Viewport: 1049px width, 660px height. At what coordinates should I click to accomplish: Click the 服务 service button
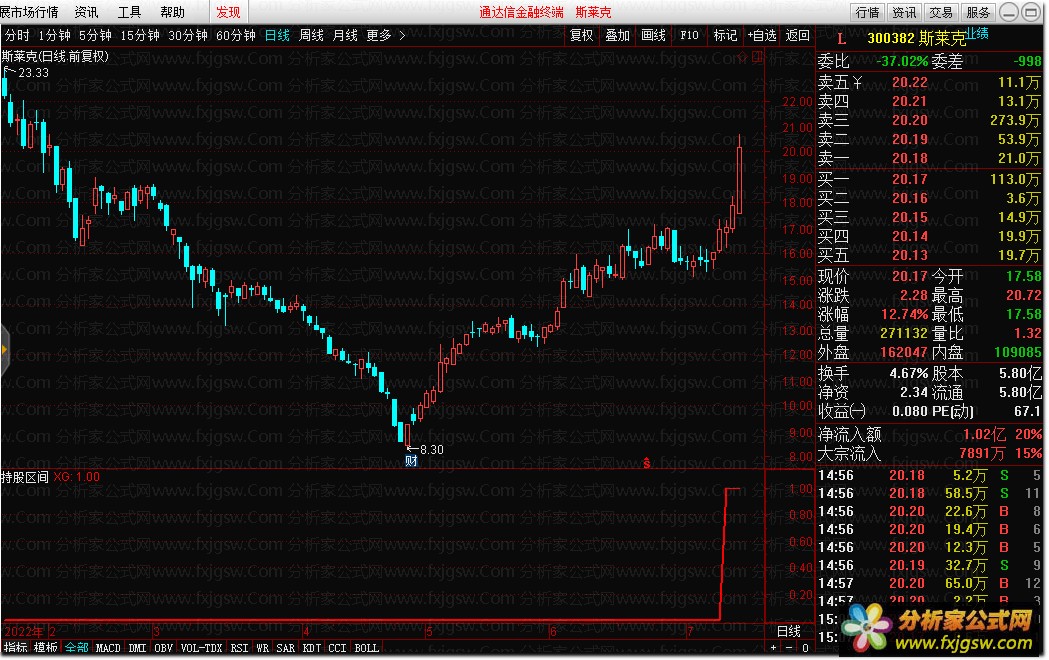(x=977, y=12)
